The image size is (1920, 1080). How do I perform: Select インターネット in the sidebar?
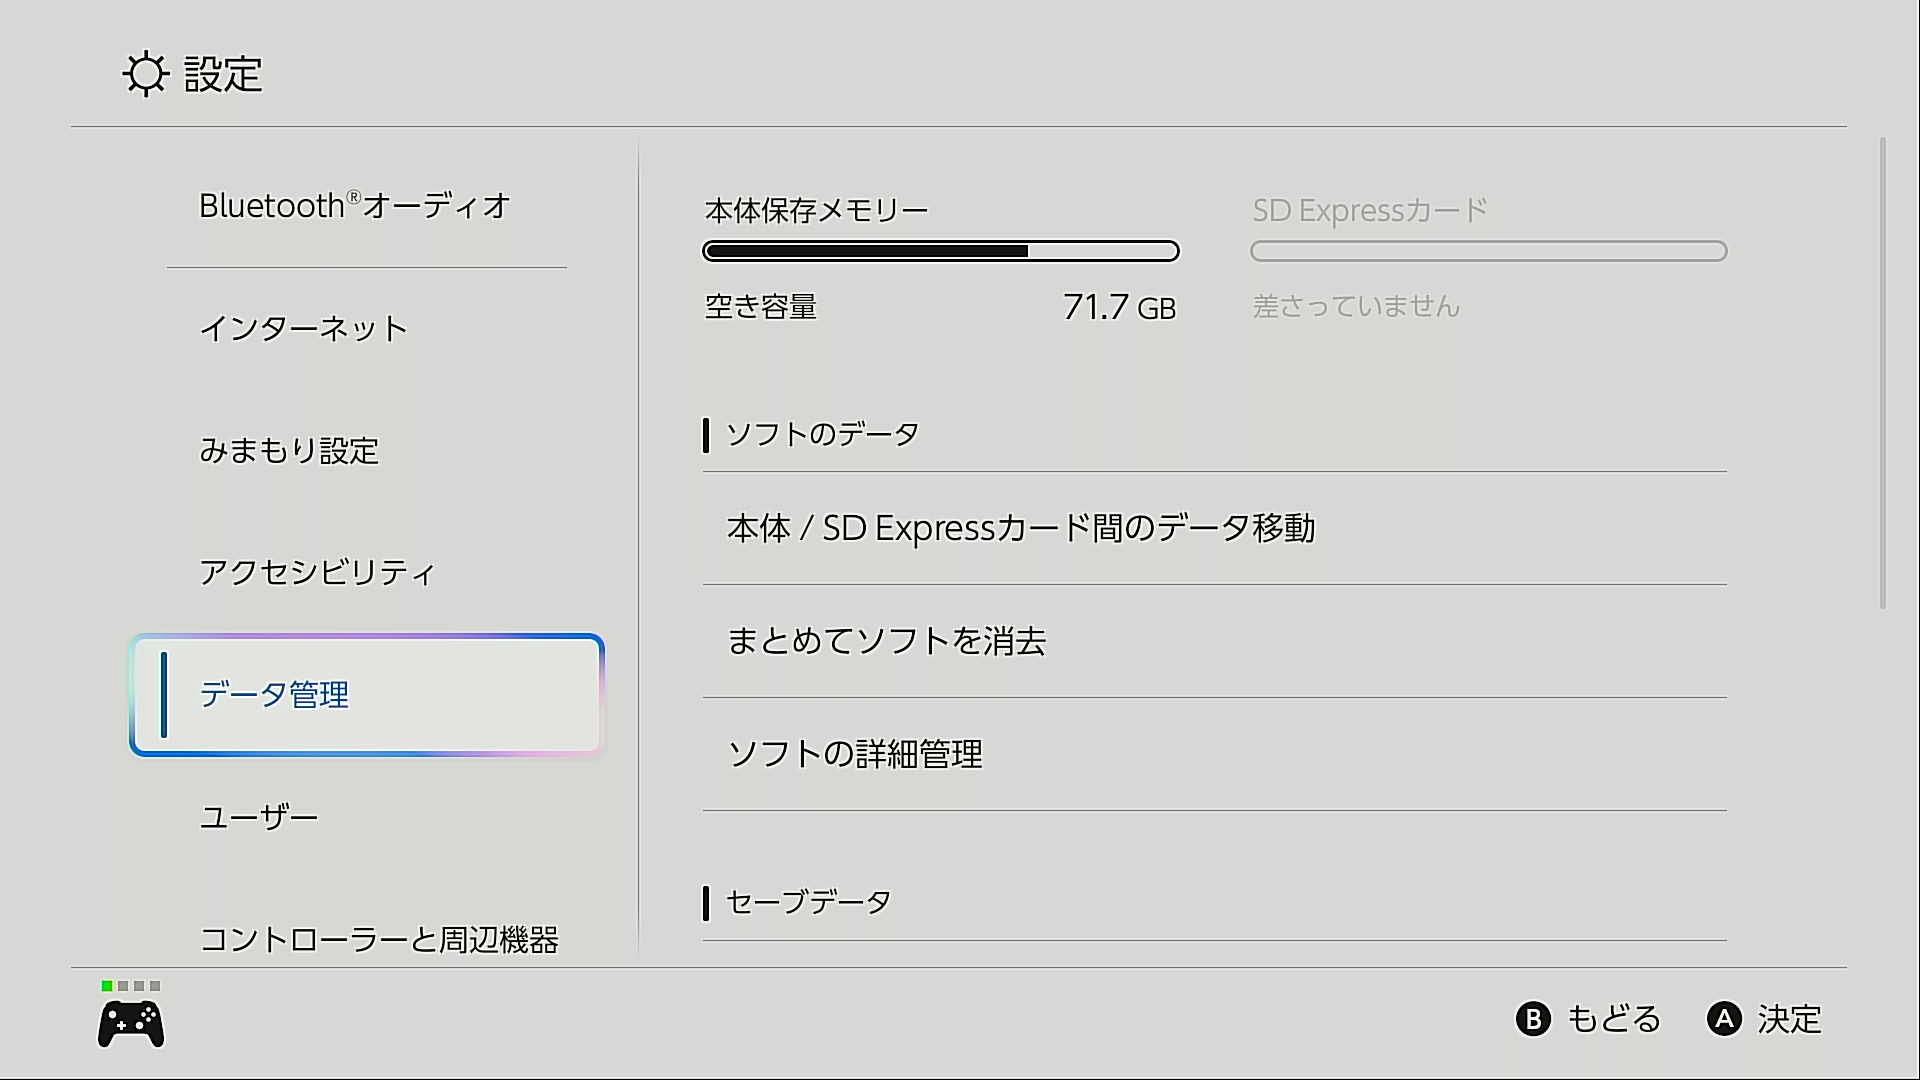304,329
